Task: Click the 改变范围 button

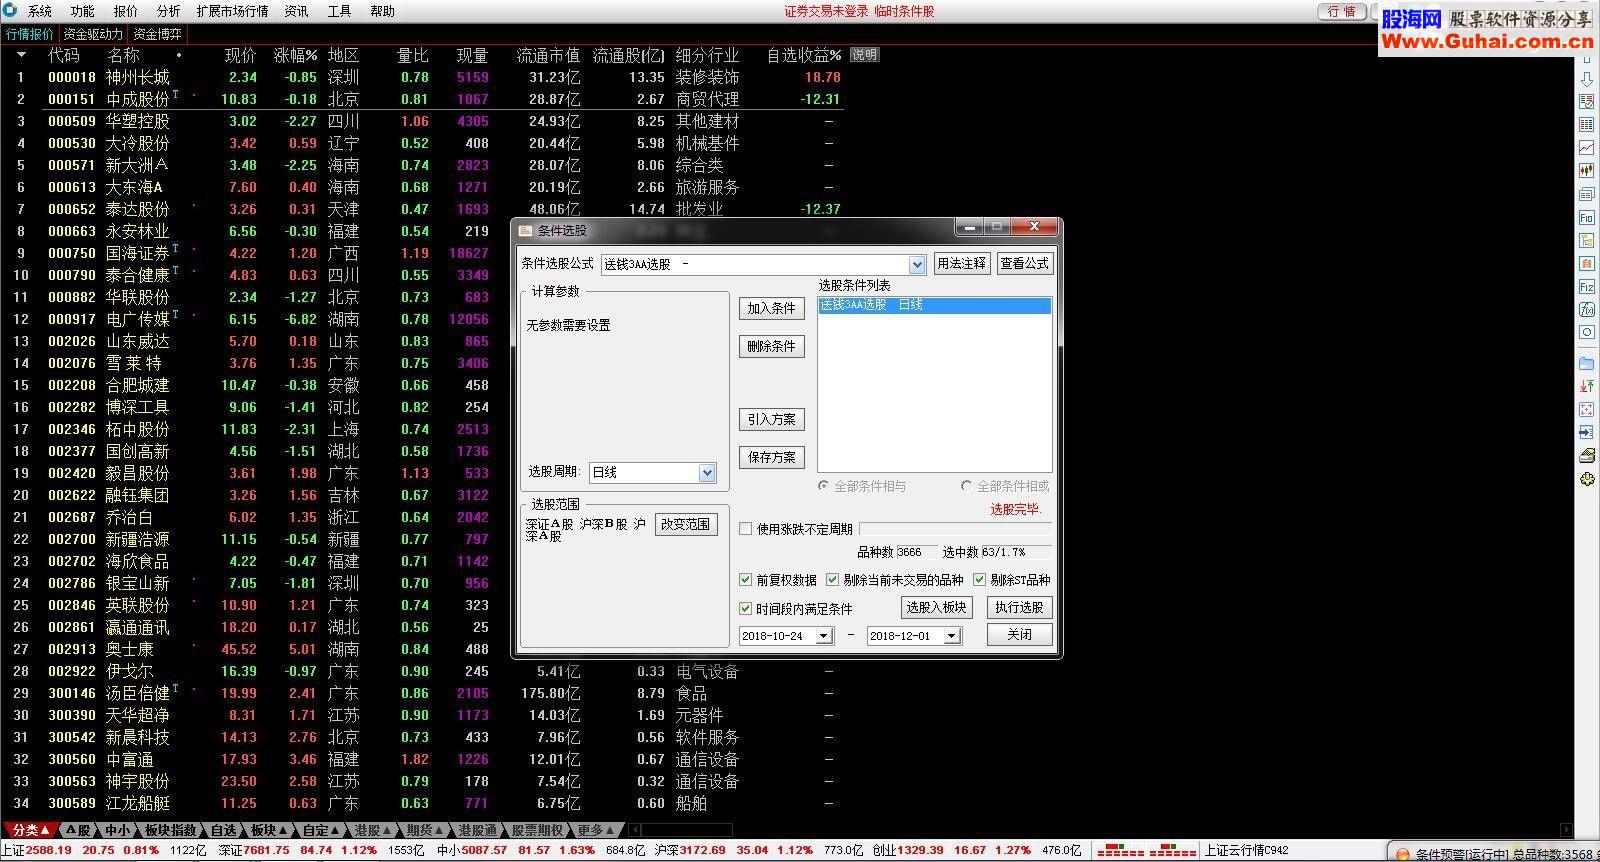Action: coord(685,524)
